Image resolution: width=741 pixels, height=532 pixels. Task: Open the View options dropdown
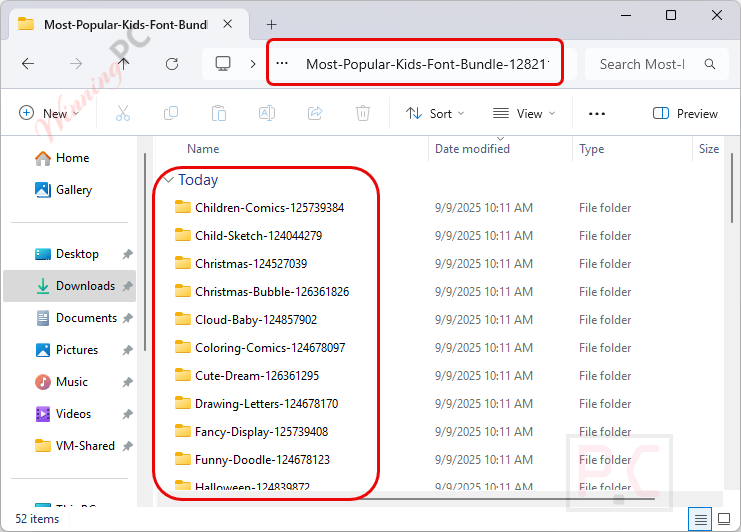click(524, 113)
